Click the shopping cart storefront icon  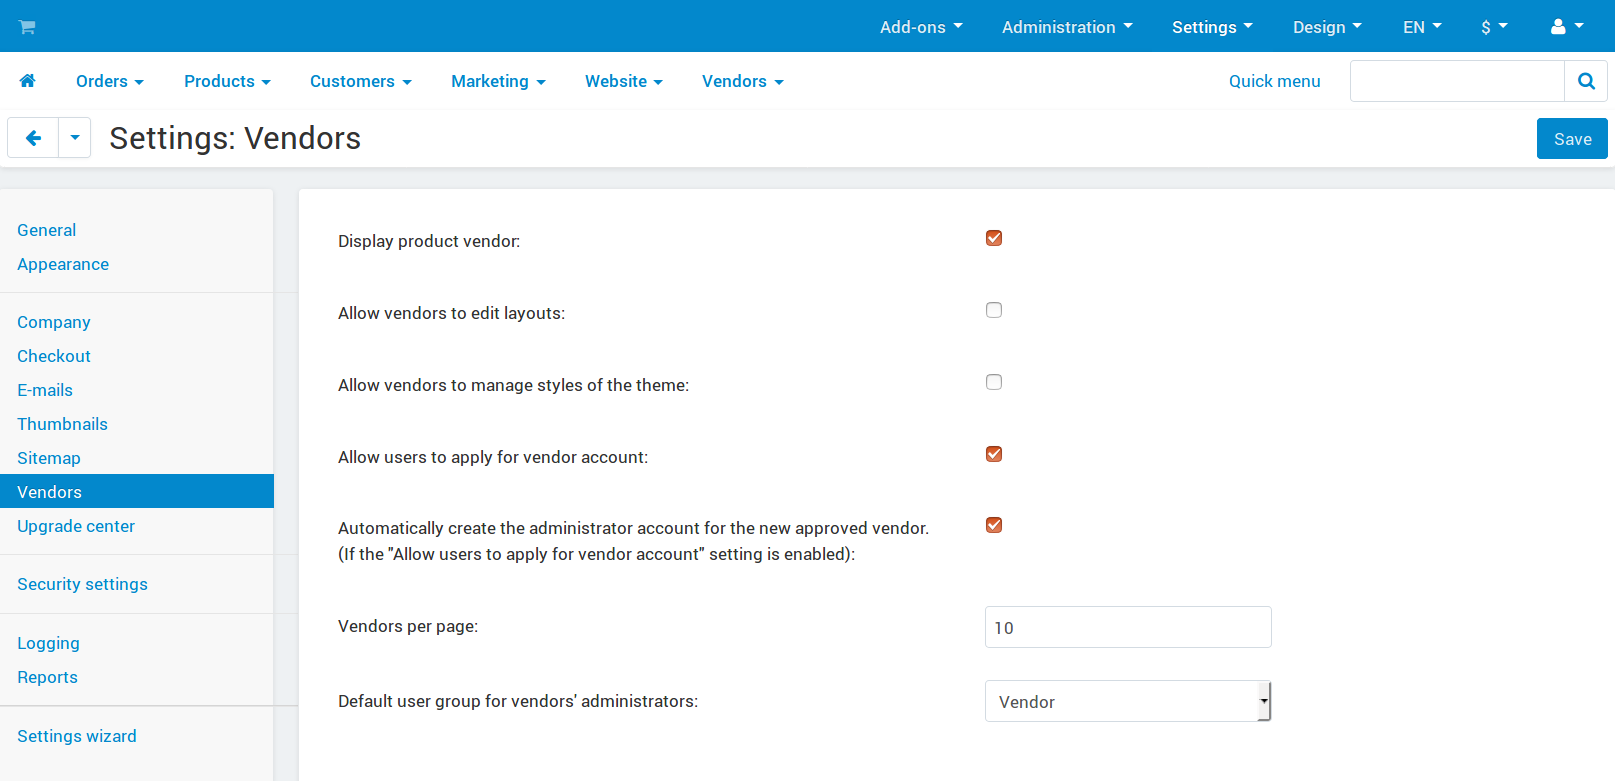point(27,27)
